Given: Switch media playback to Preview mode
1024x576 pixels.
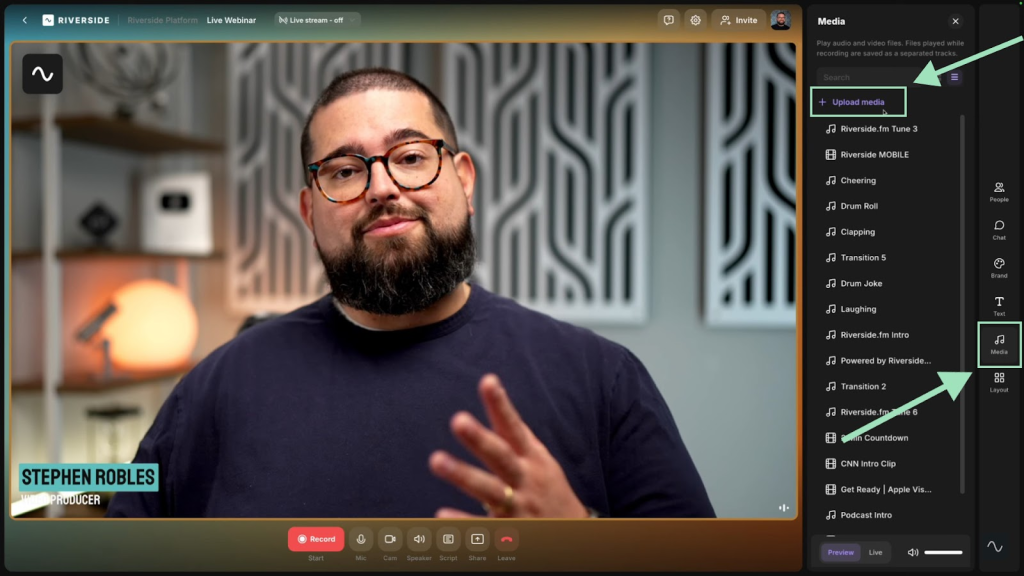Looking at the screenshot, I should click(840, 552).
